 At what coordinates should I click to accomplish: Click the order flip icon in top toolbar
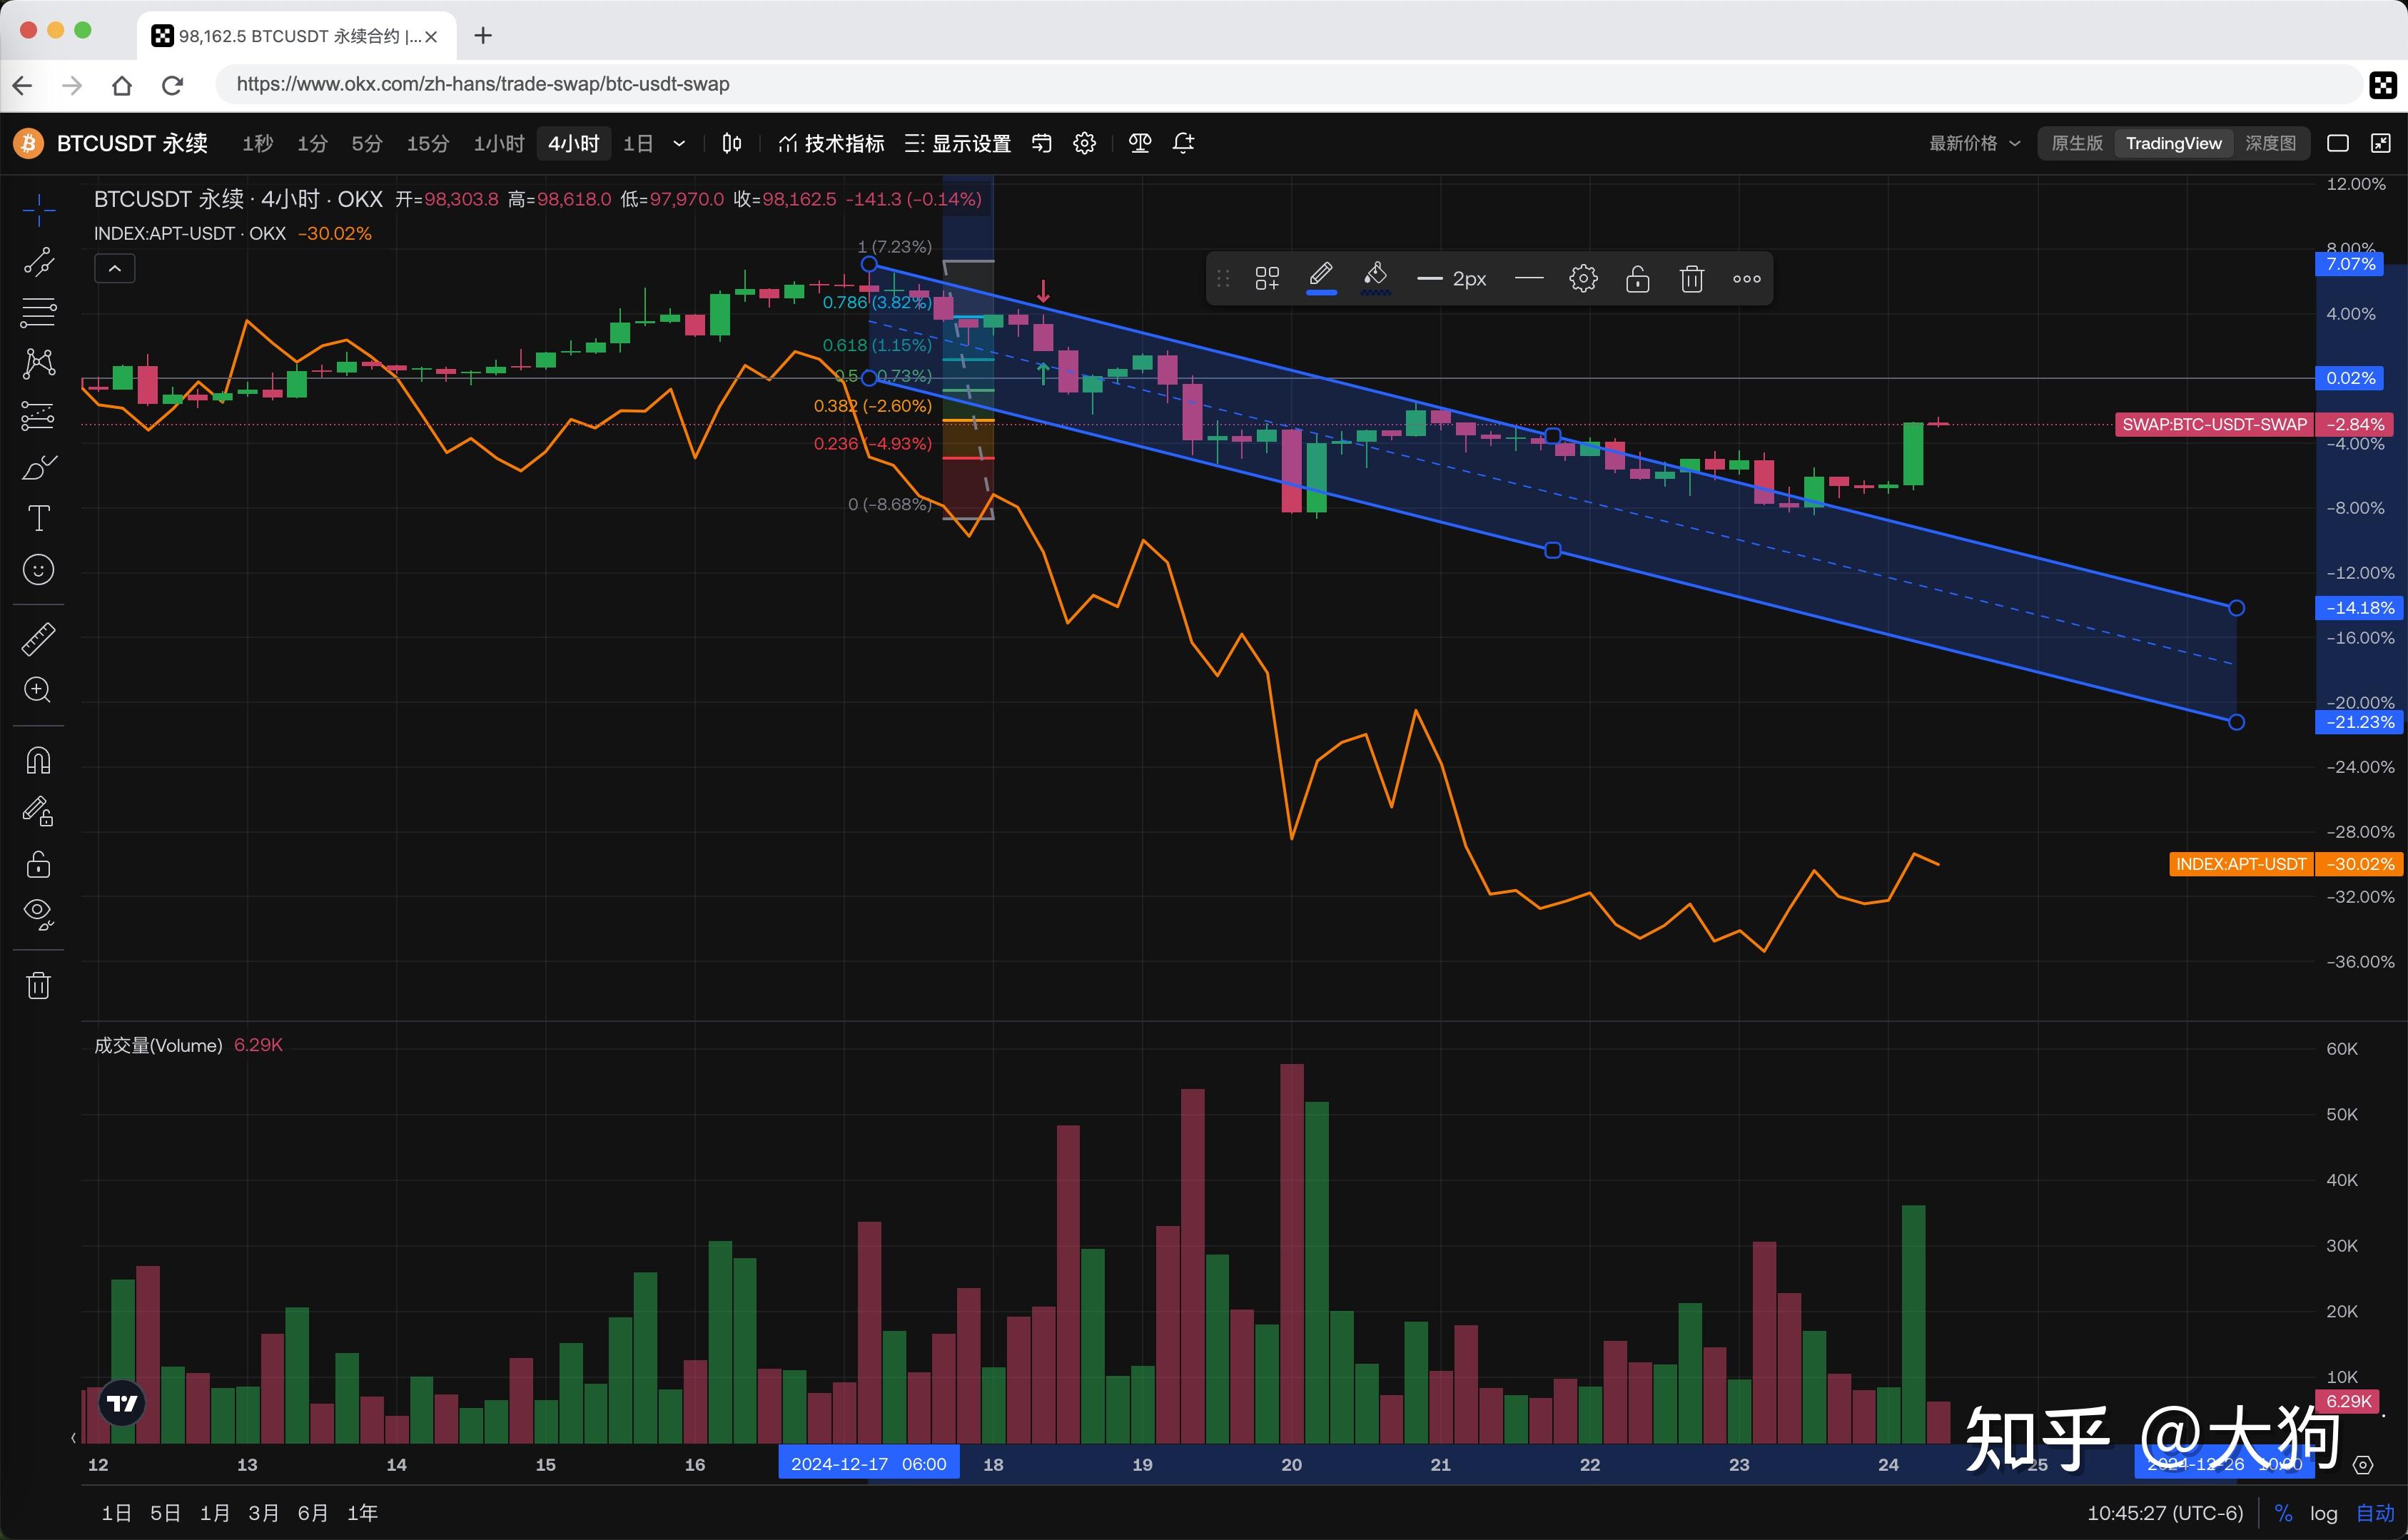tap(1041, 143)
